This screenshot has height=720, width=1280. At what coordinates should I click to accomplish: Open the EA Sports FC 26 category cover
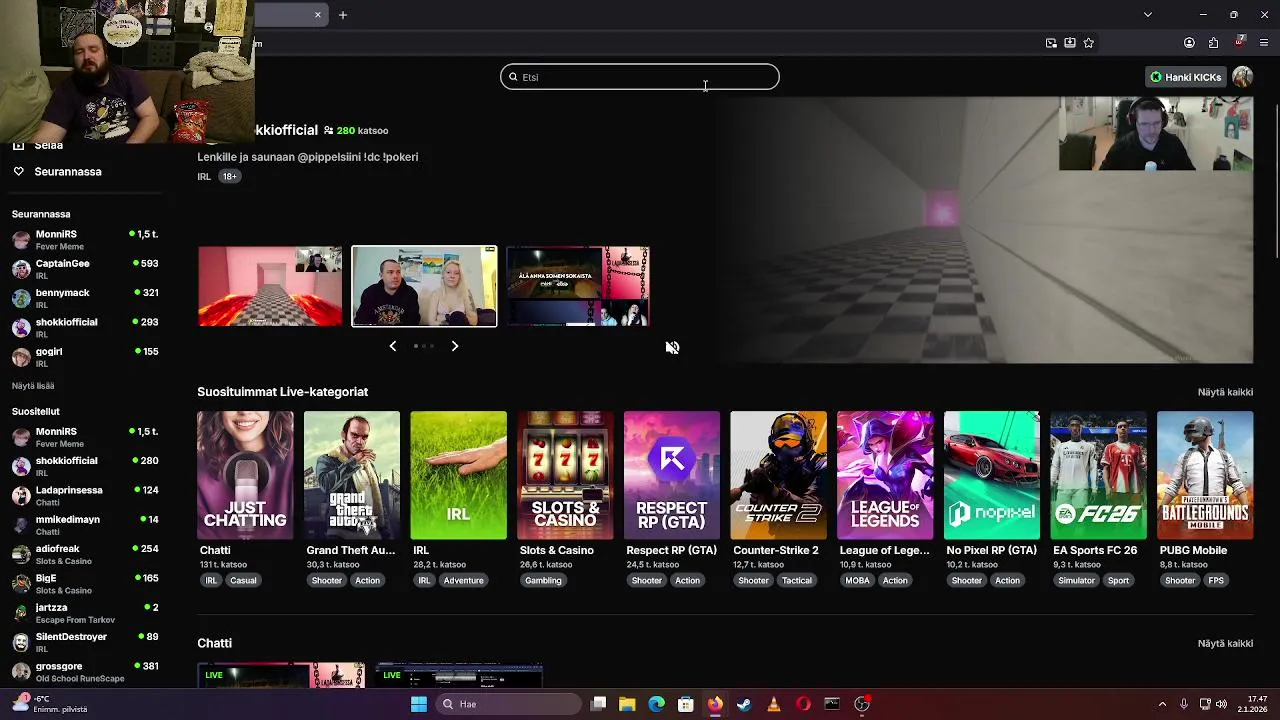(x=1098, y=475)
